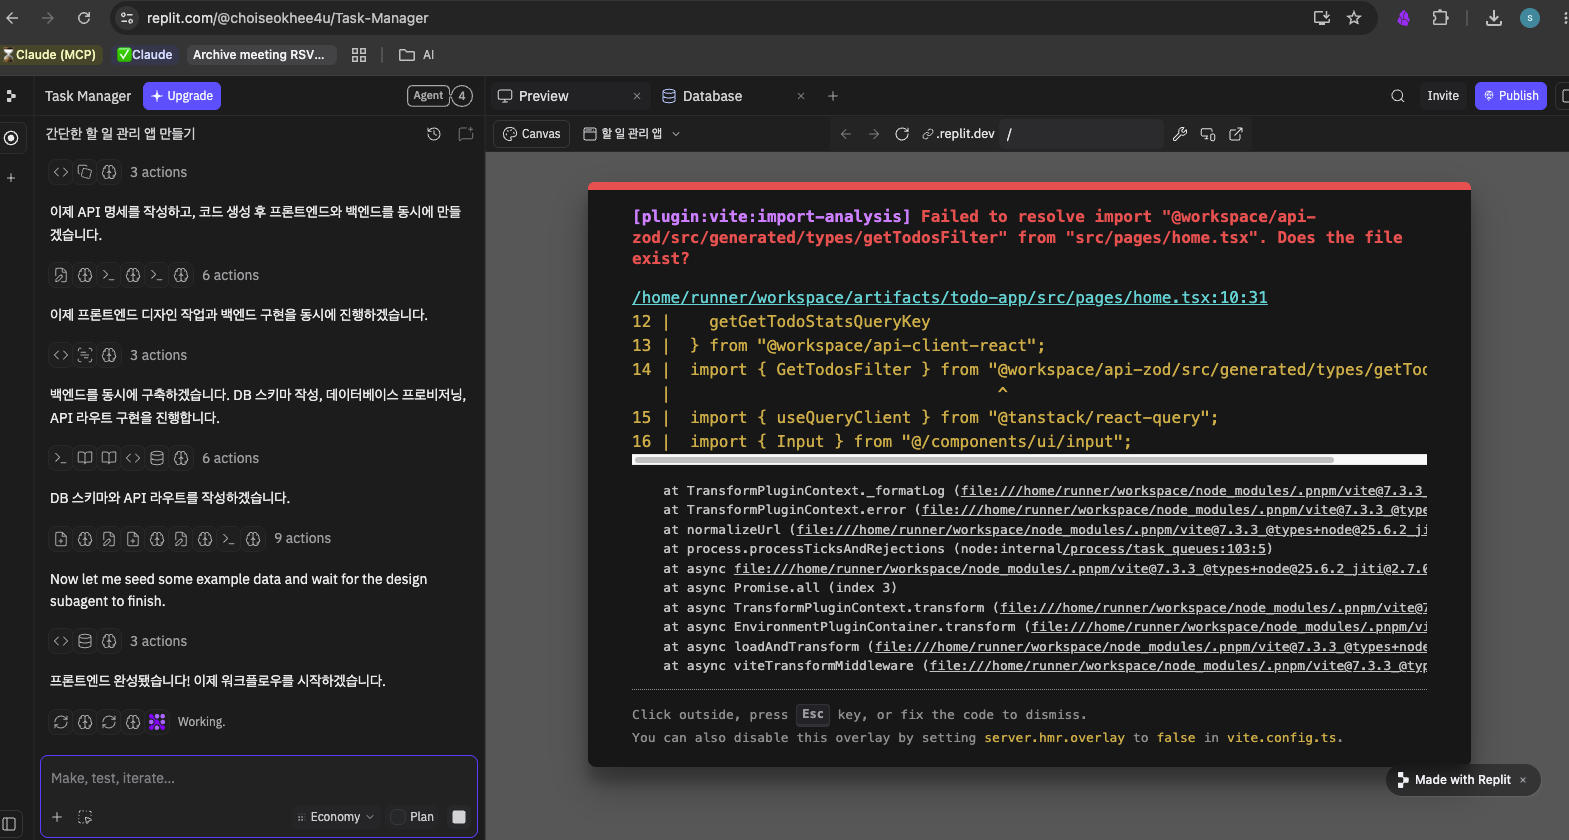Reload the preview webview
This screenshot has width=1569, height=840.
[x=902, y=134]
